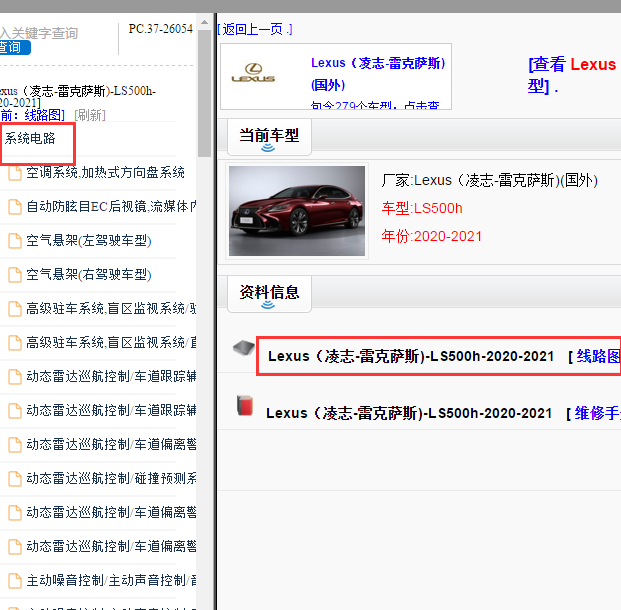Open 自动防眩目EC后视镜 entry
Image resolution: width=621 pixels, height=610 pixels.
pos(111,207)
